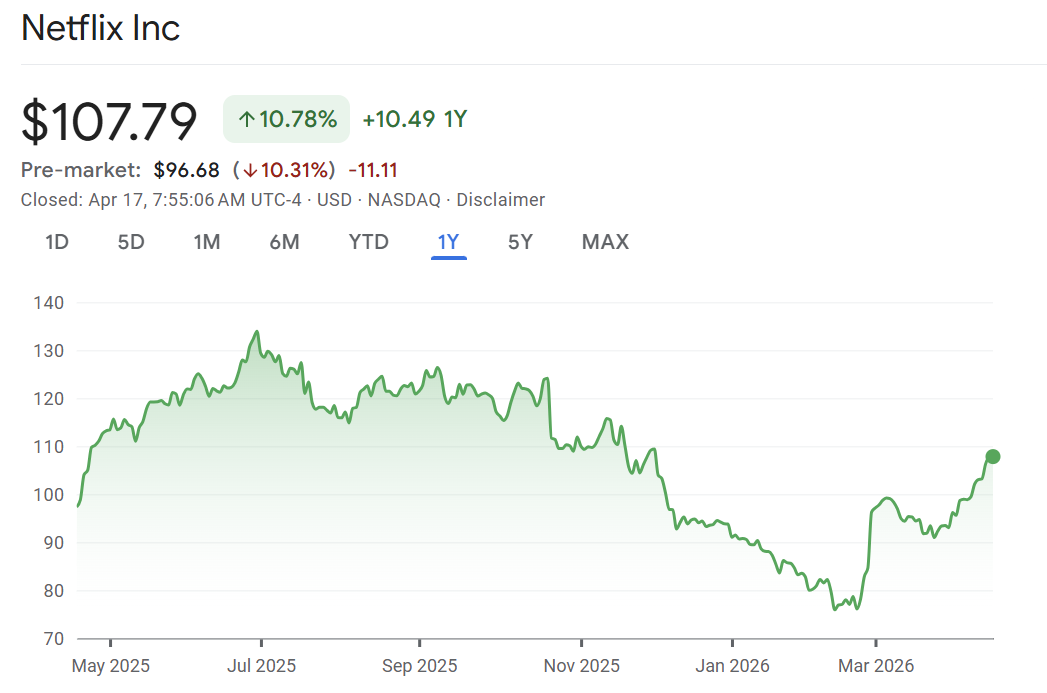Screen dimensions: 1047x693
Task: Switch chart to 5Y range
Action: [x=520, y=242]
